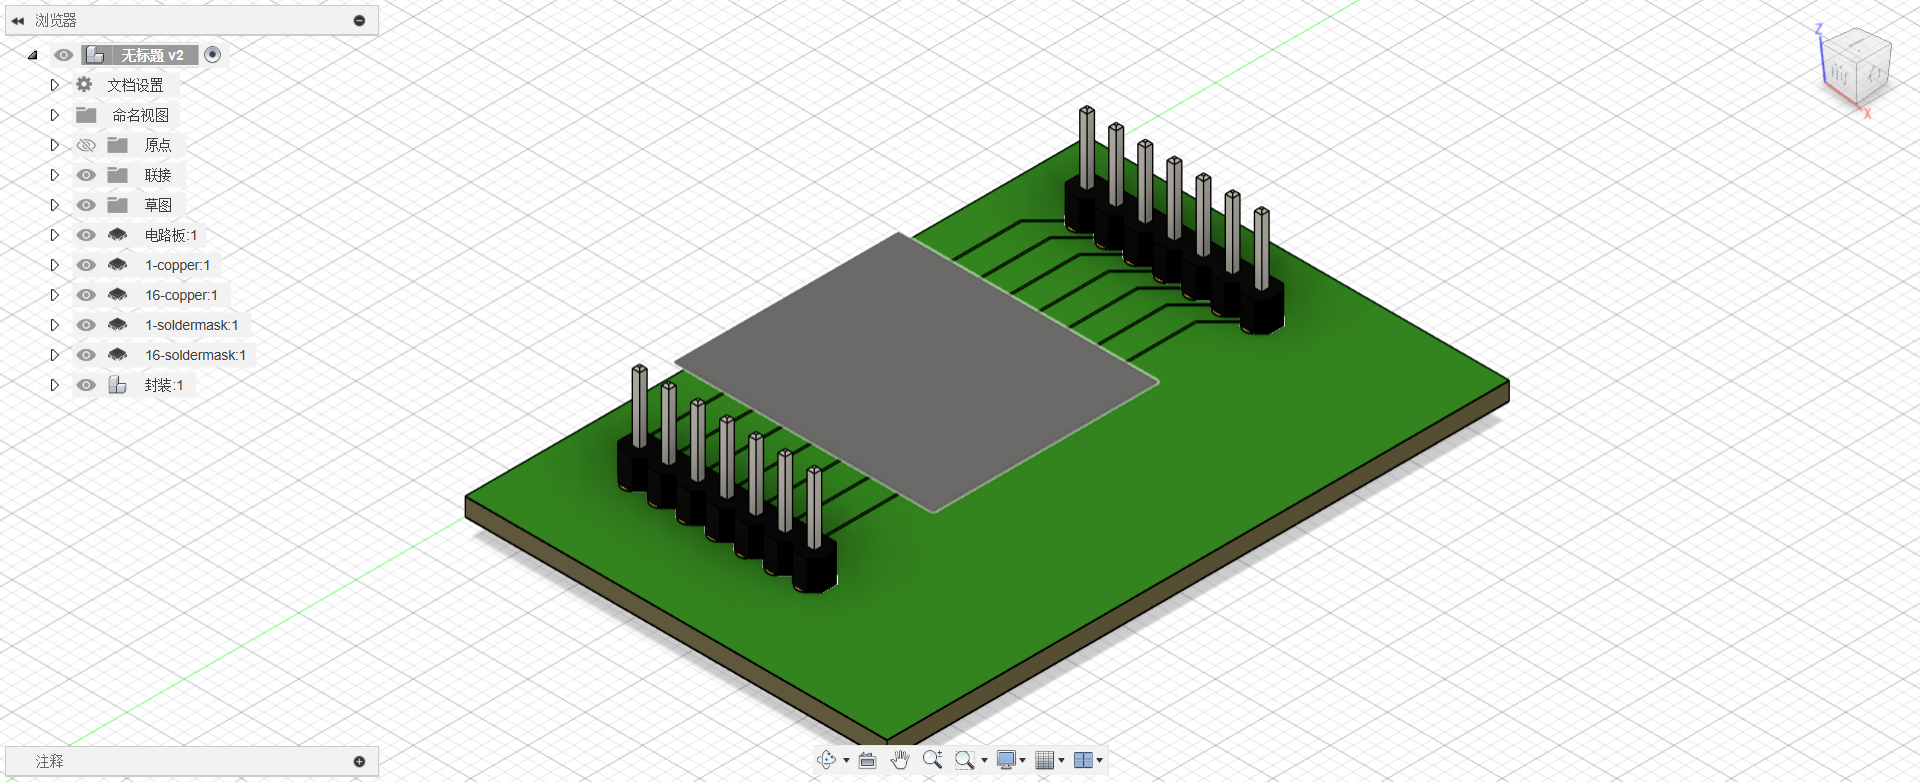Click the 无标题 v2 component icon
This screenshot has width=1920, height=782.
pyautogui.click(x=96, y=55)
